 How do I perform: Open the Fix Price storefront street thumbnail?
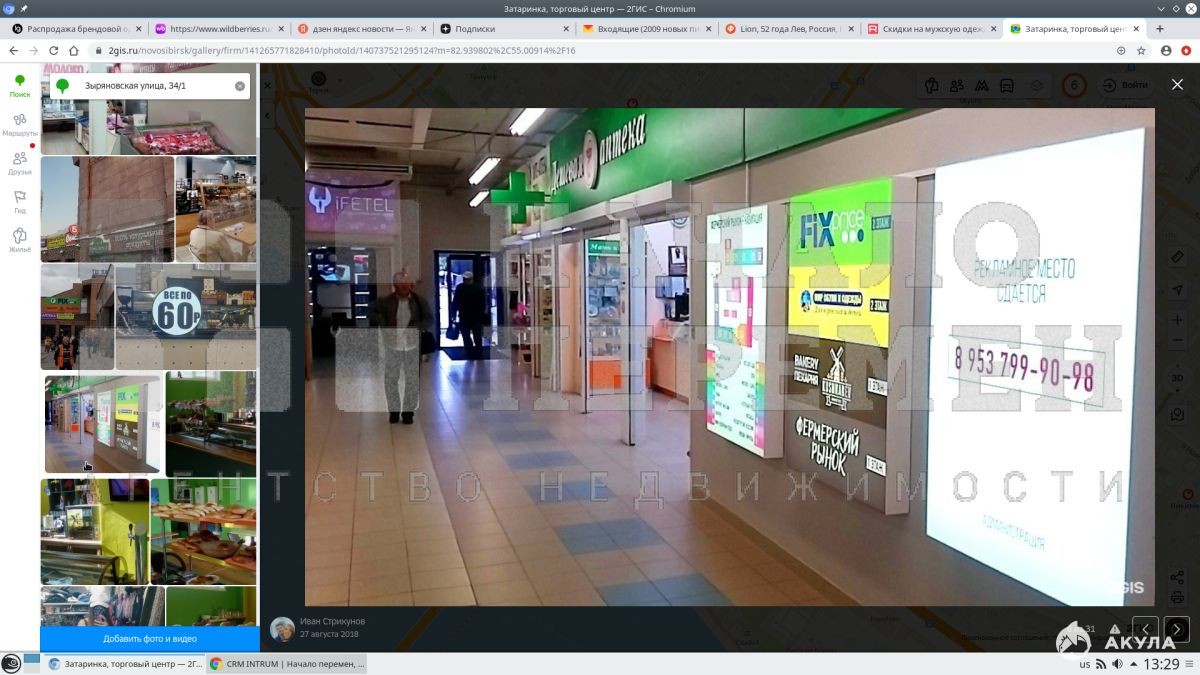click(x=77, y=317)
